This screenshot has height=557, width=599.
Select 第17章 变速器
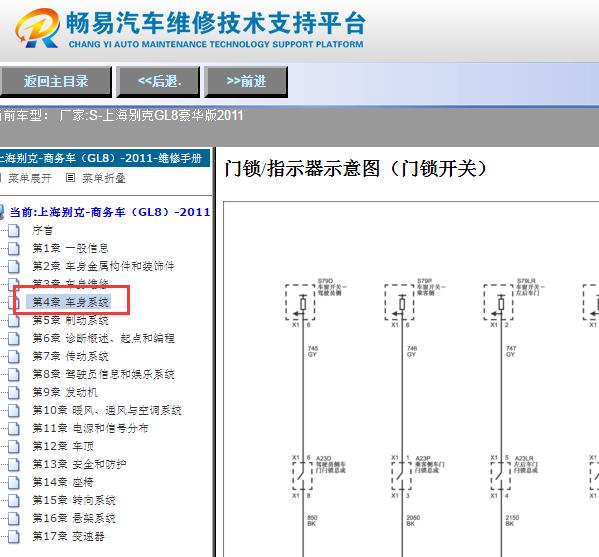pyautogui.click(x=68, y=536)
